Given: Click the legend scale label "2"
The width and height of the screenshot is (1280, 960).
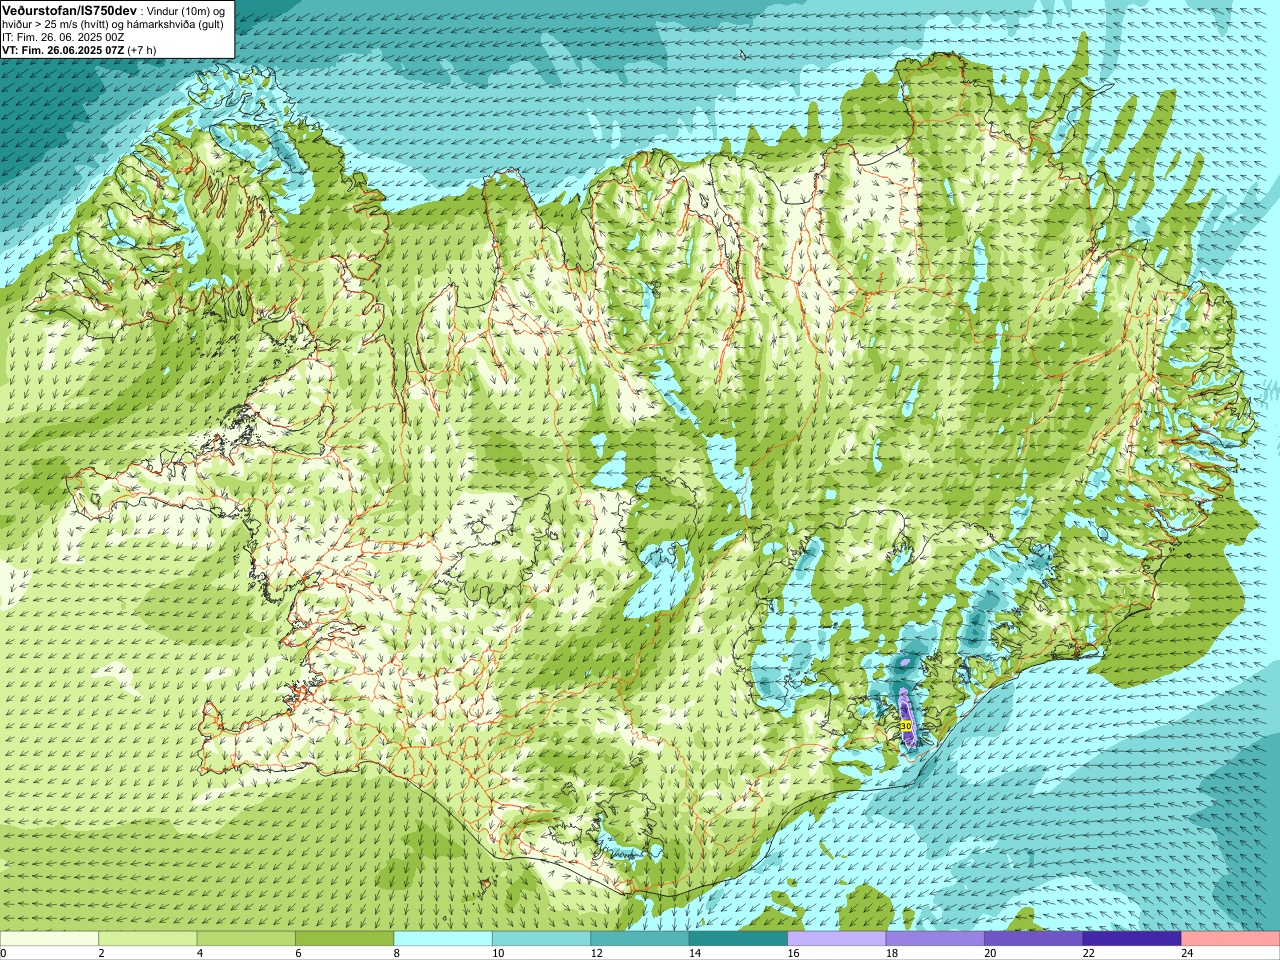Looking at the screenshot, I should tap(101, 953).
